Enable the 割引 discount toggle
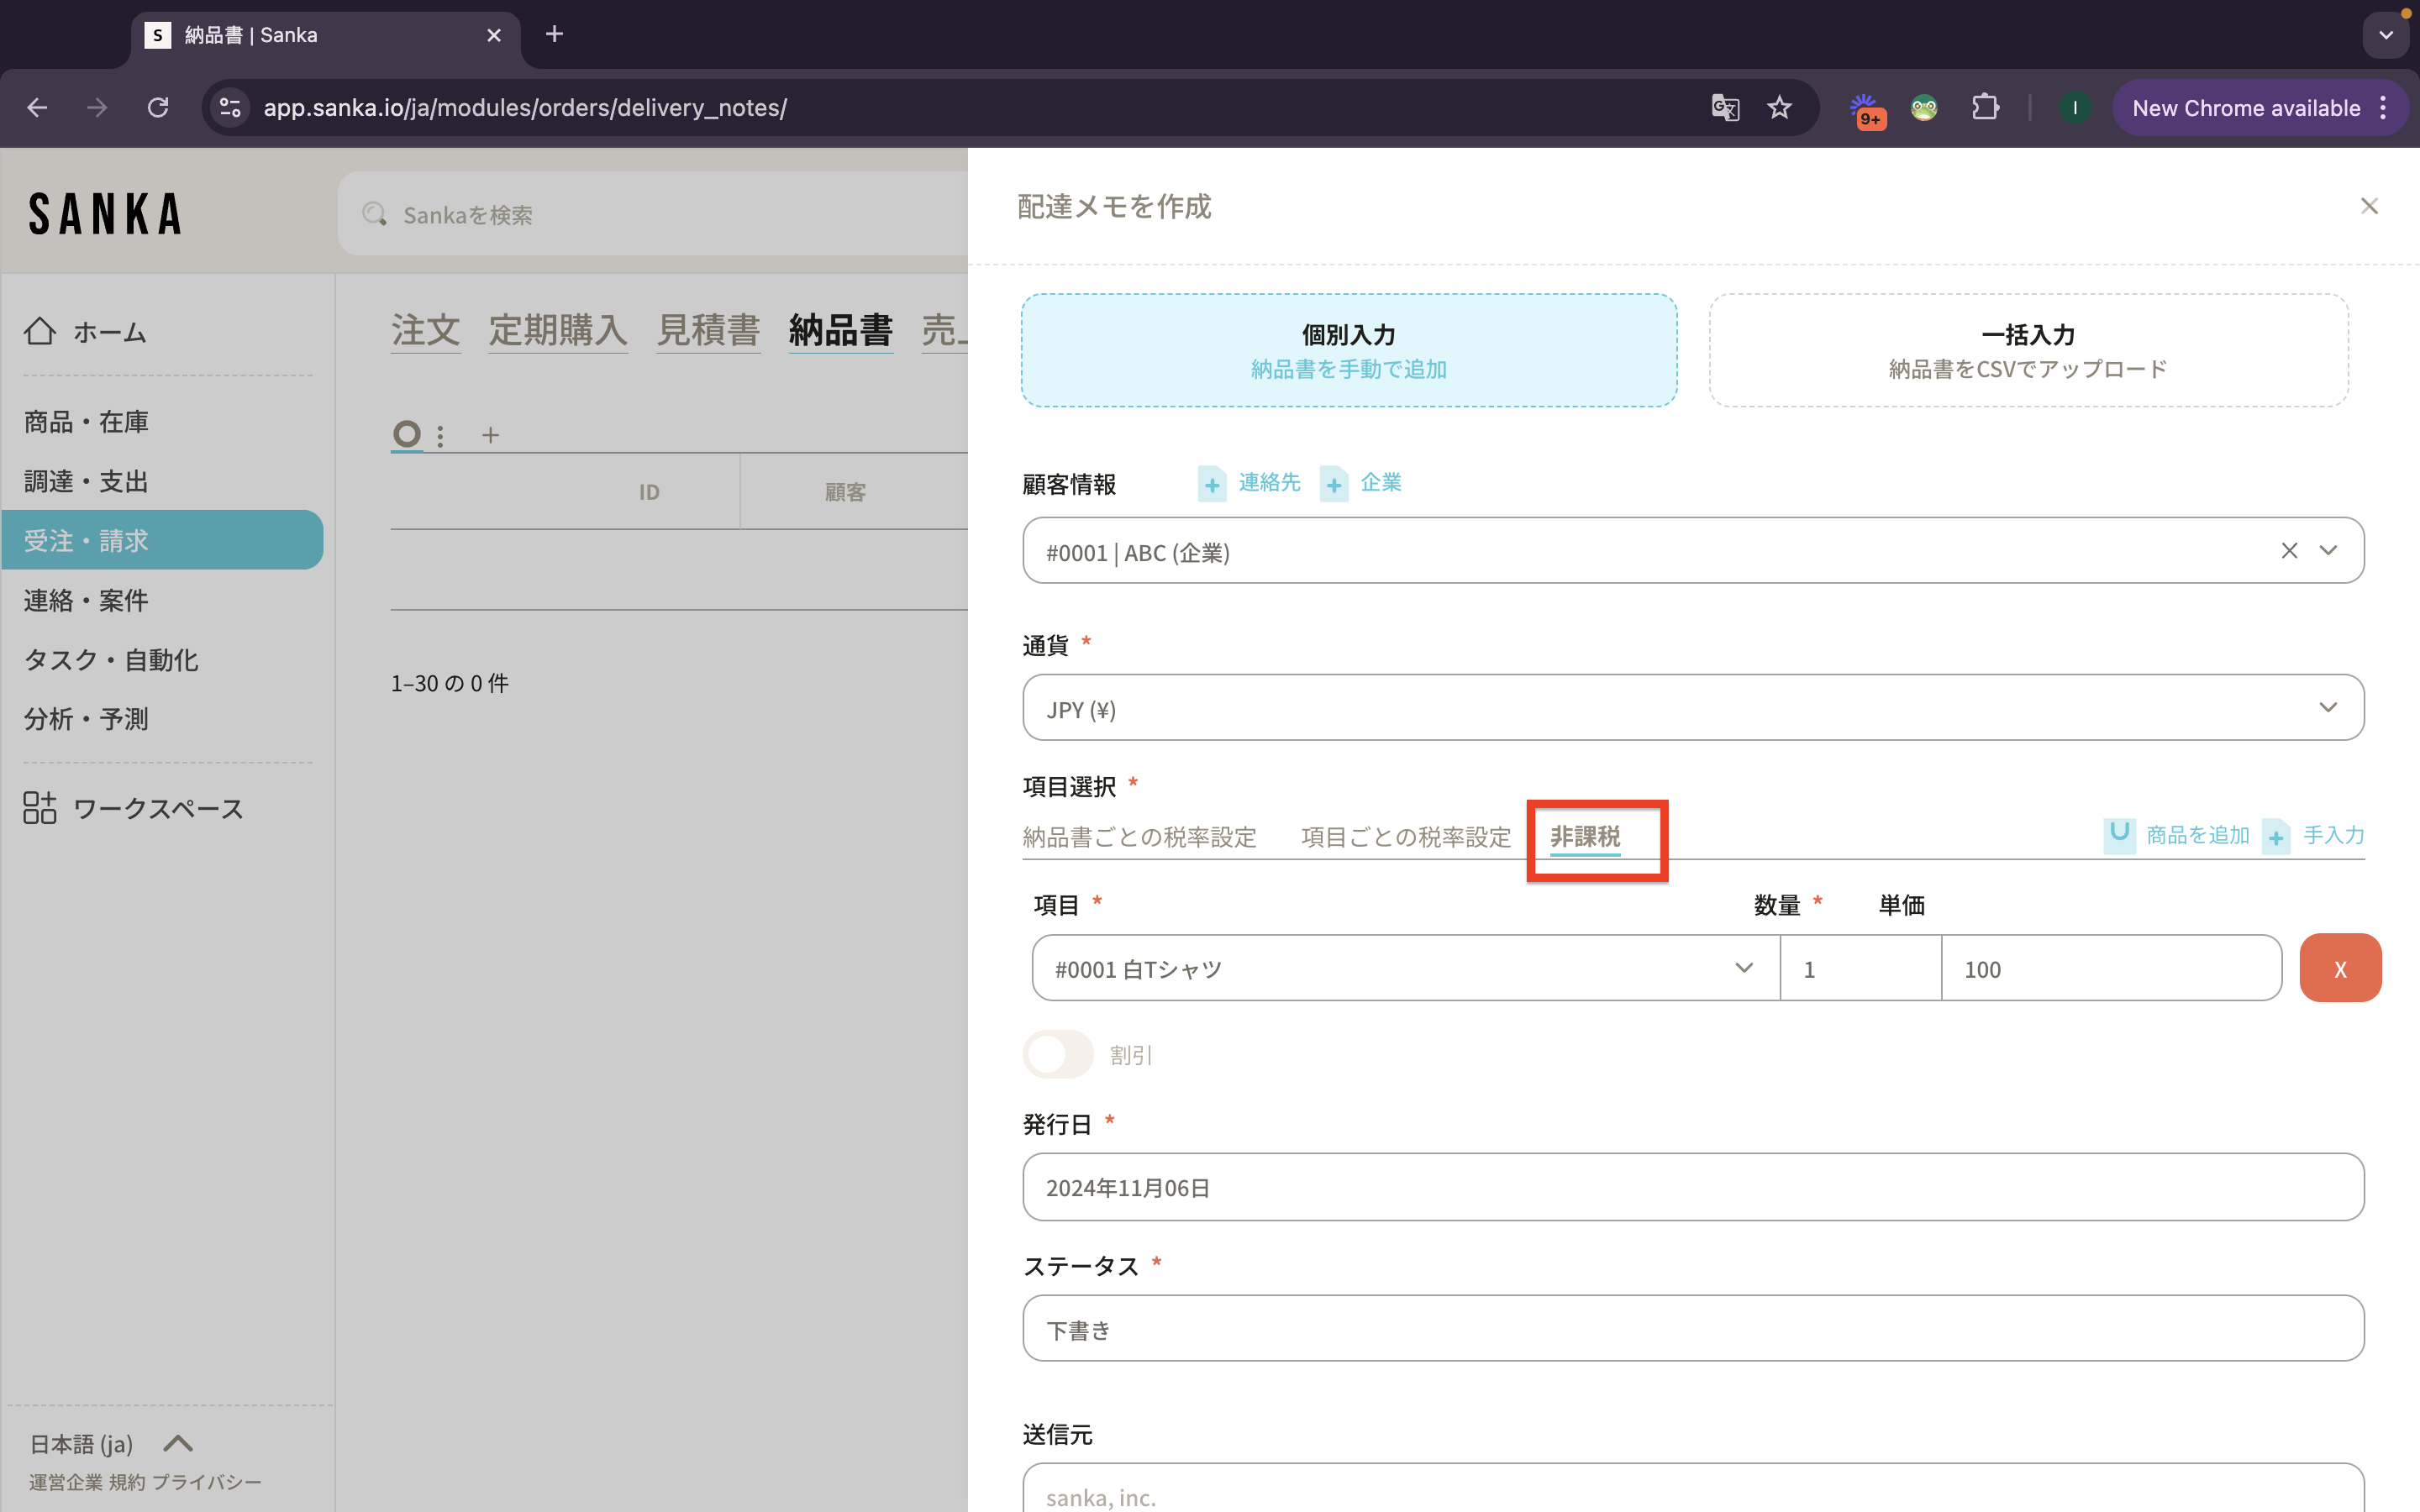 point(1058,1054)
